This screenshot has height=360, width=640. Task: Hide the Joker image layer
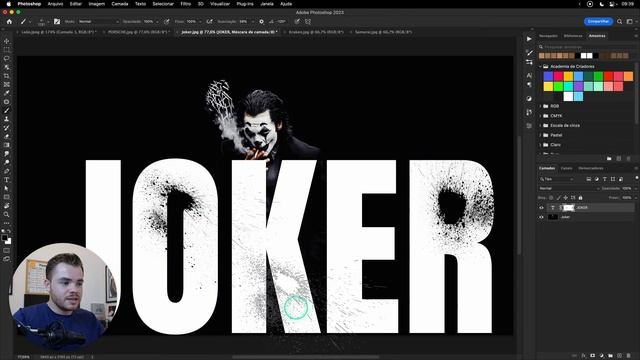point(542,217)
